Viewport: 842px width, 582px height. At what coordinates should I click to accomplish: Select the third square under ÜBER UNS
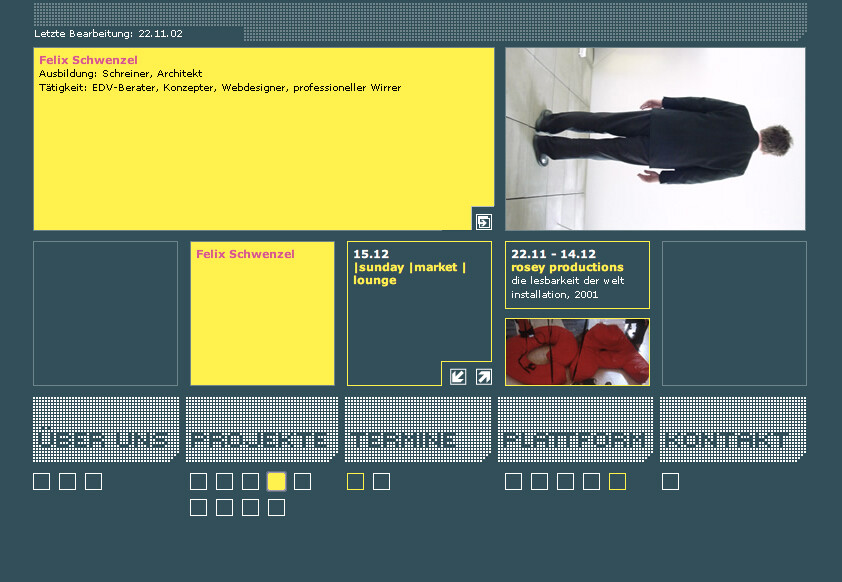click(x=93, y=481)
